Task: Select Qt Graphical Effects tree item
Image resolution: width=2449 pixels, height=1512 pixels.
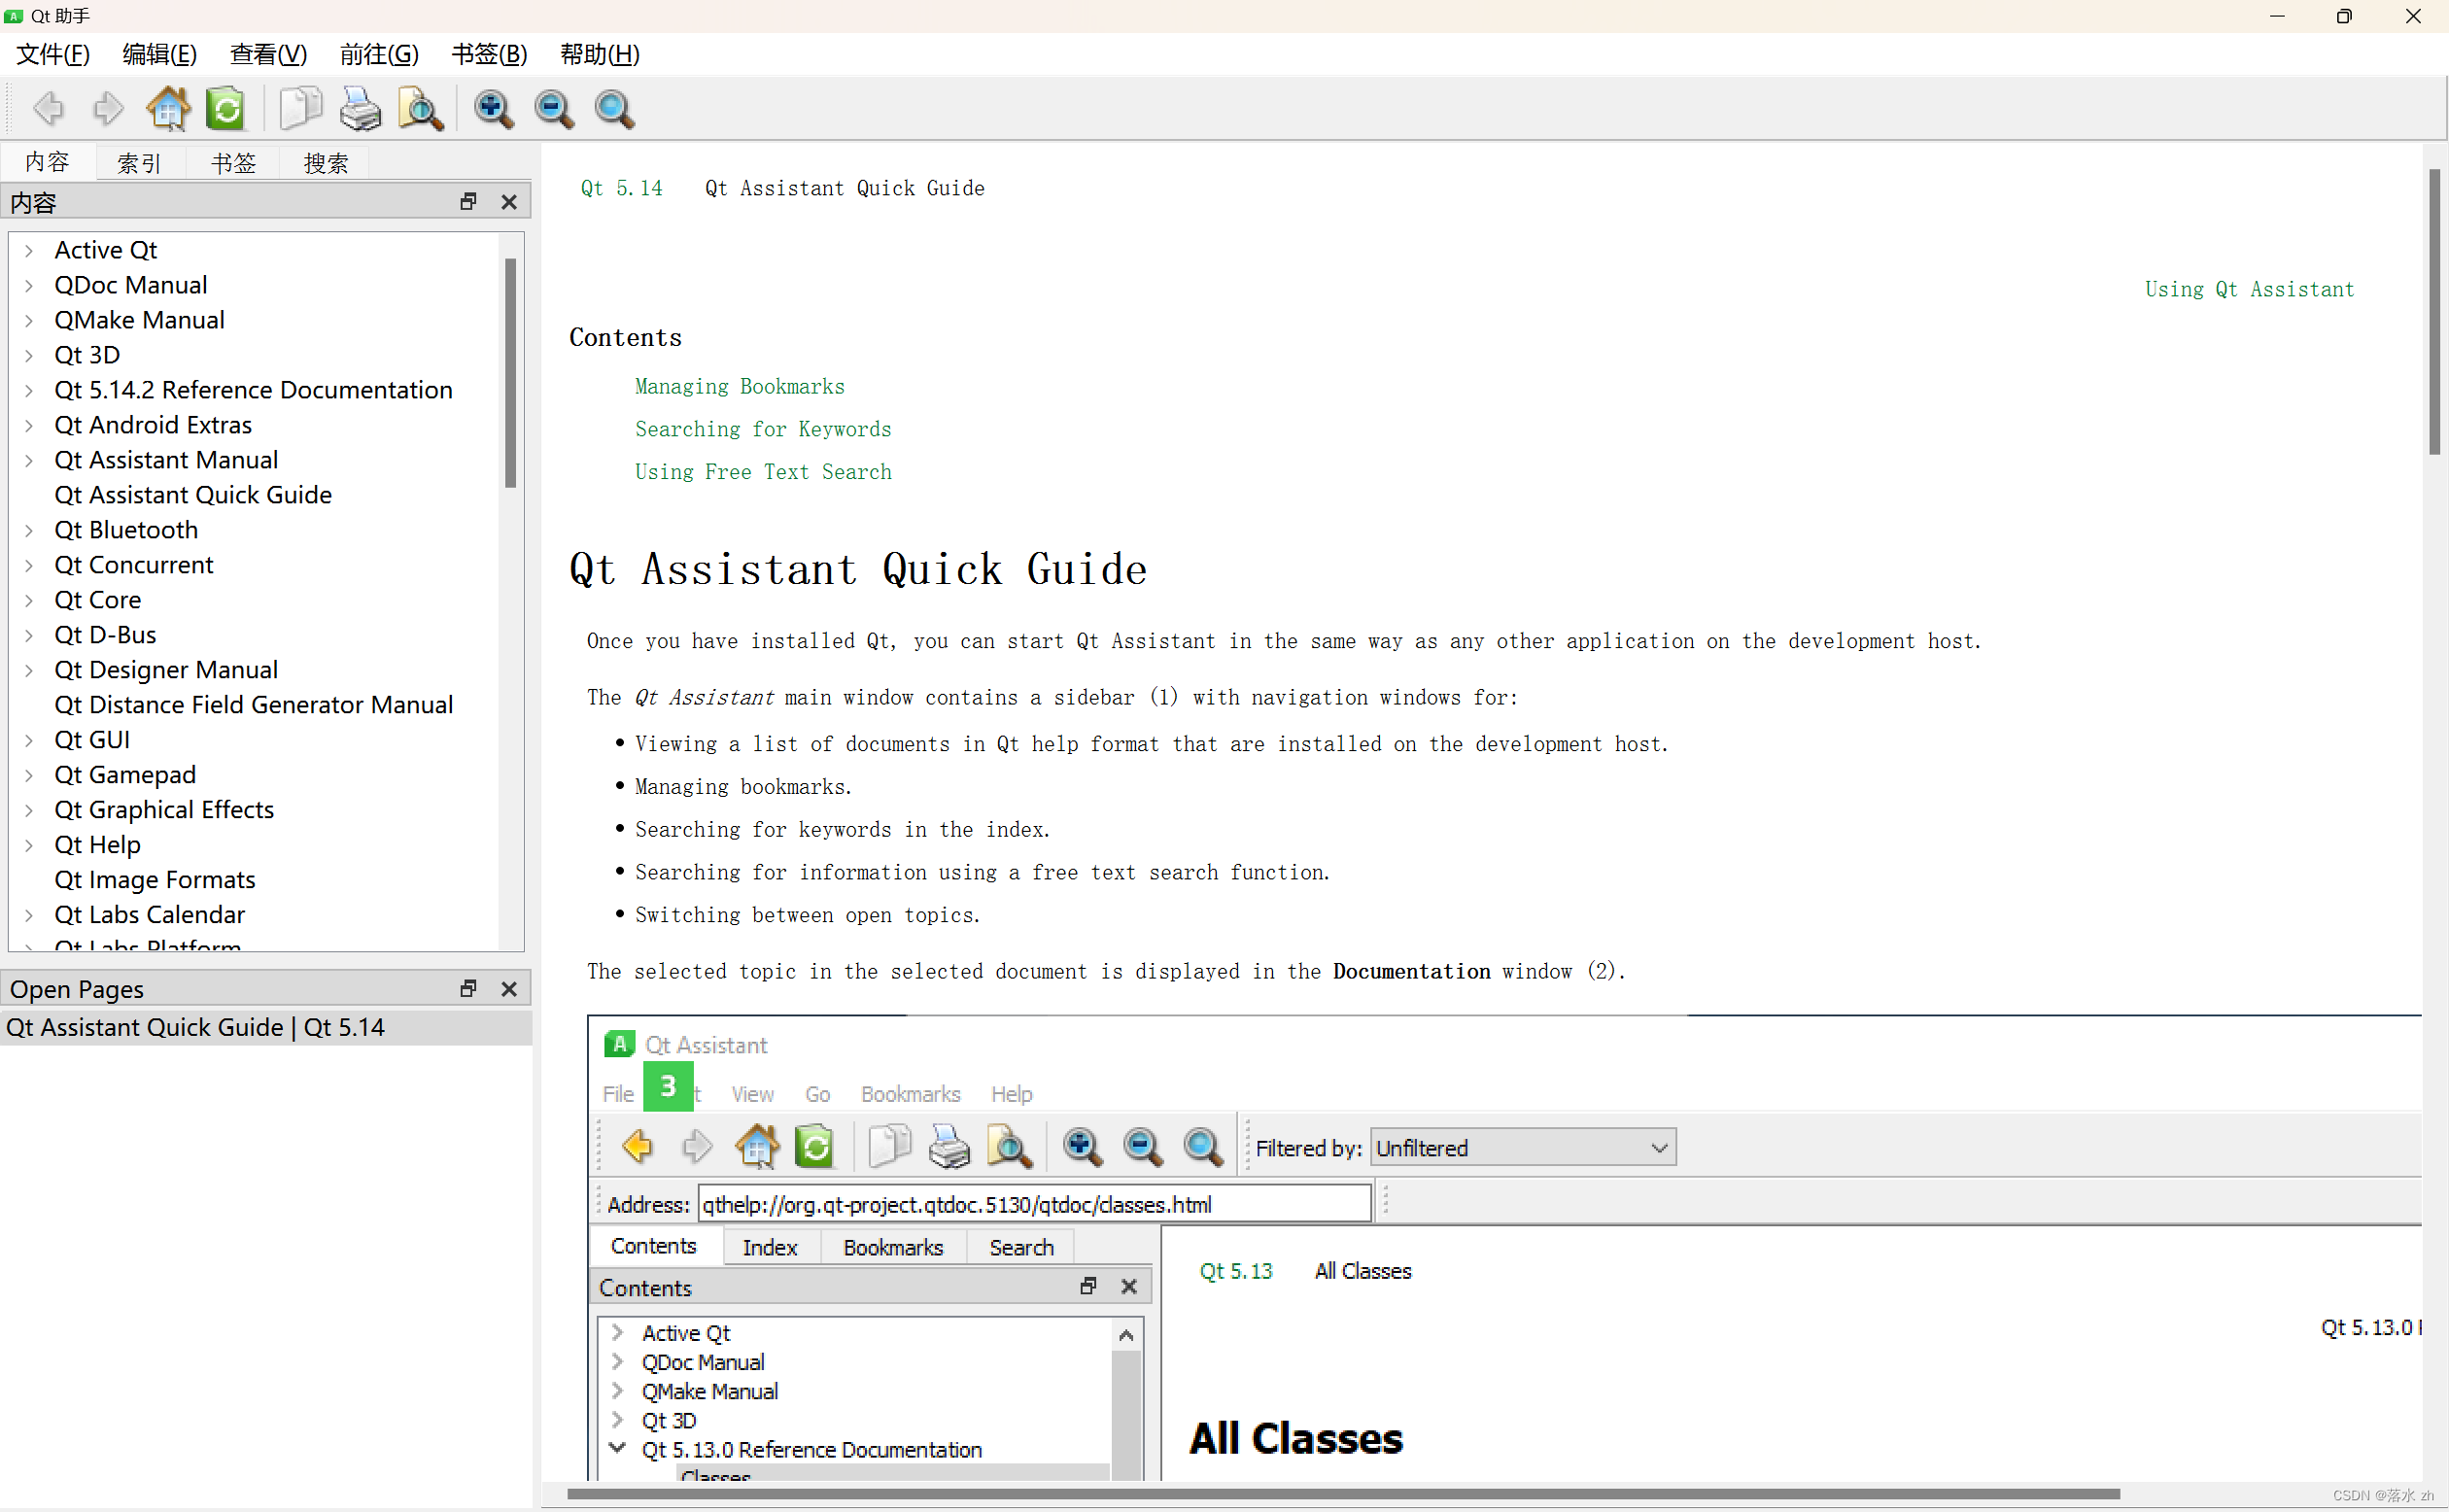Action: [164, 810]
